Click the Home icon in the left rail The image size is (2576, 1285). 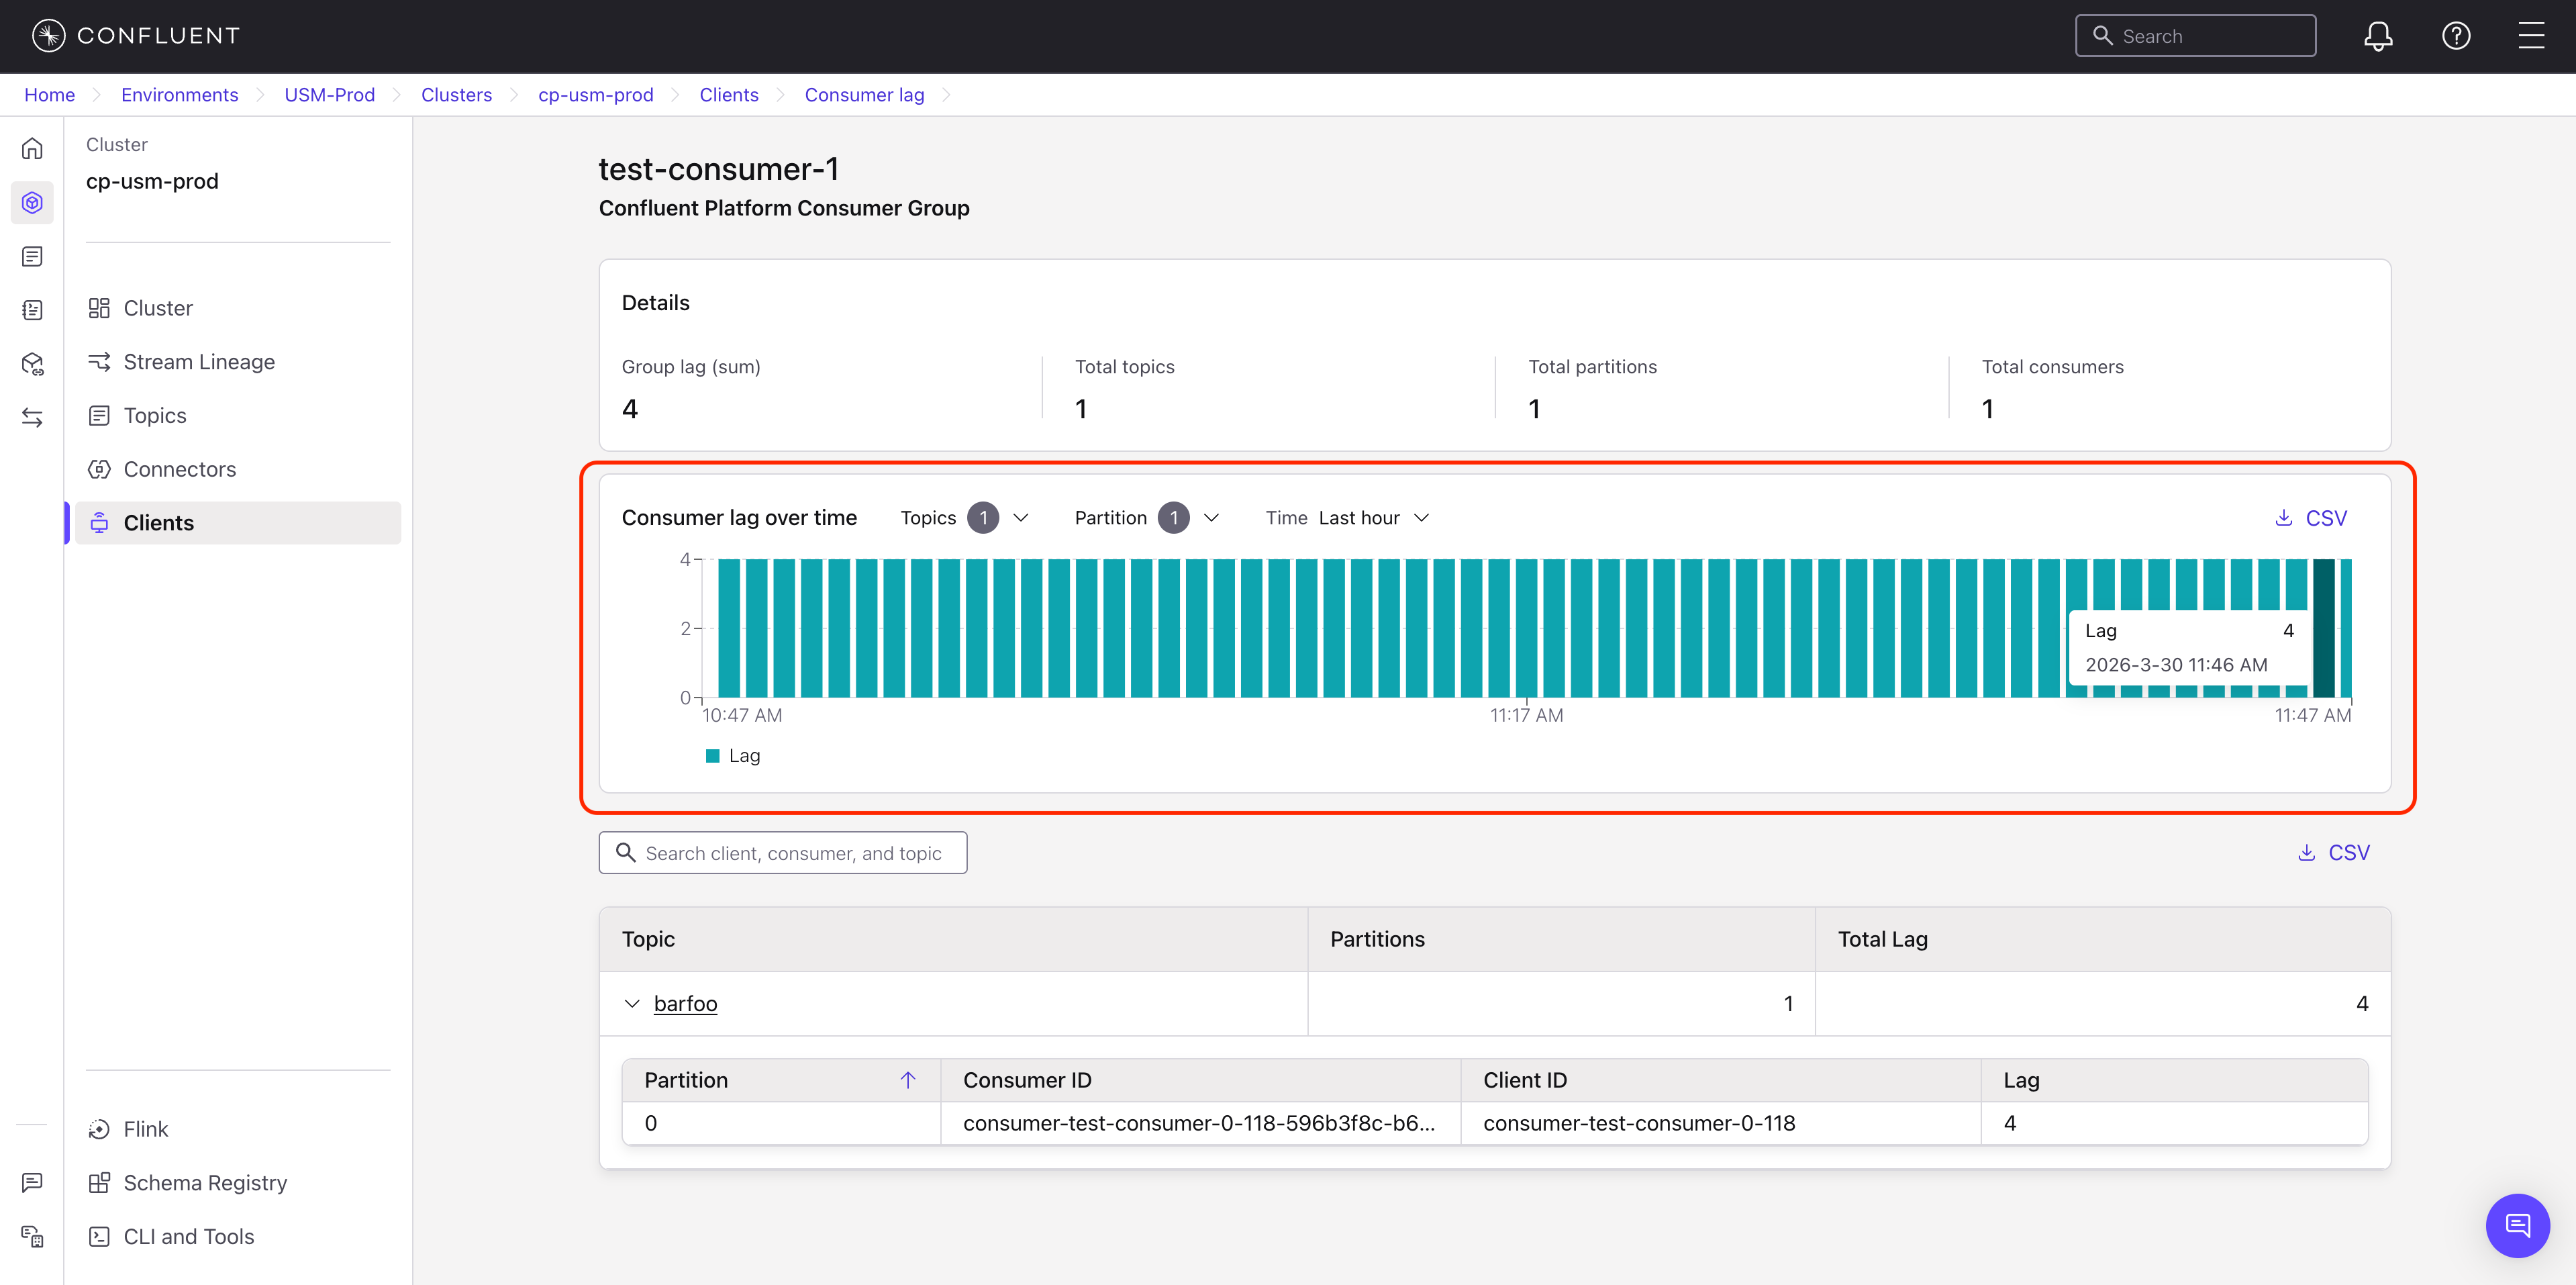(32, 149)
